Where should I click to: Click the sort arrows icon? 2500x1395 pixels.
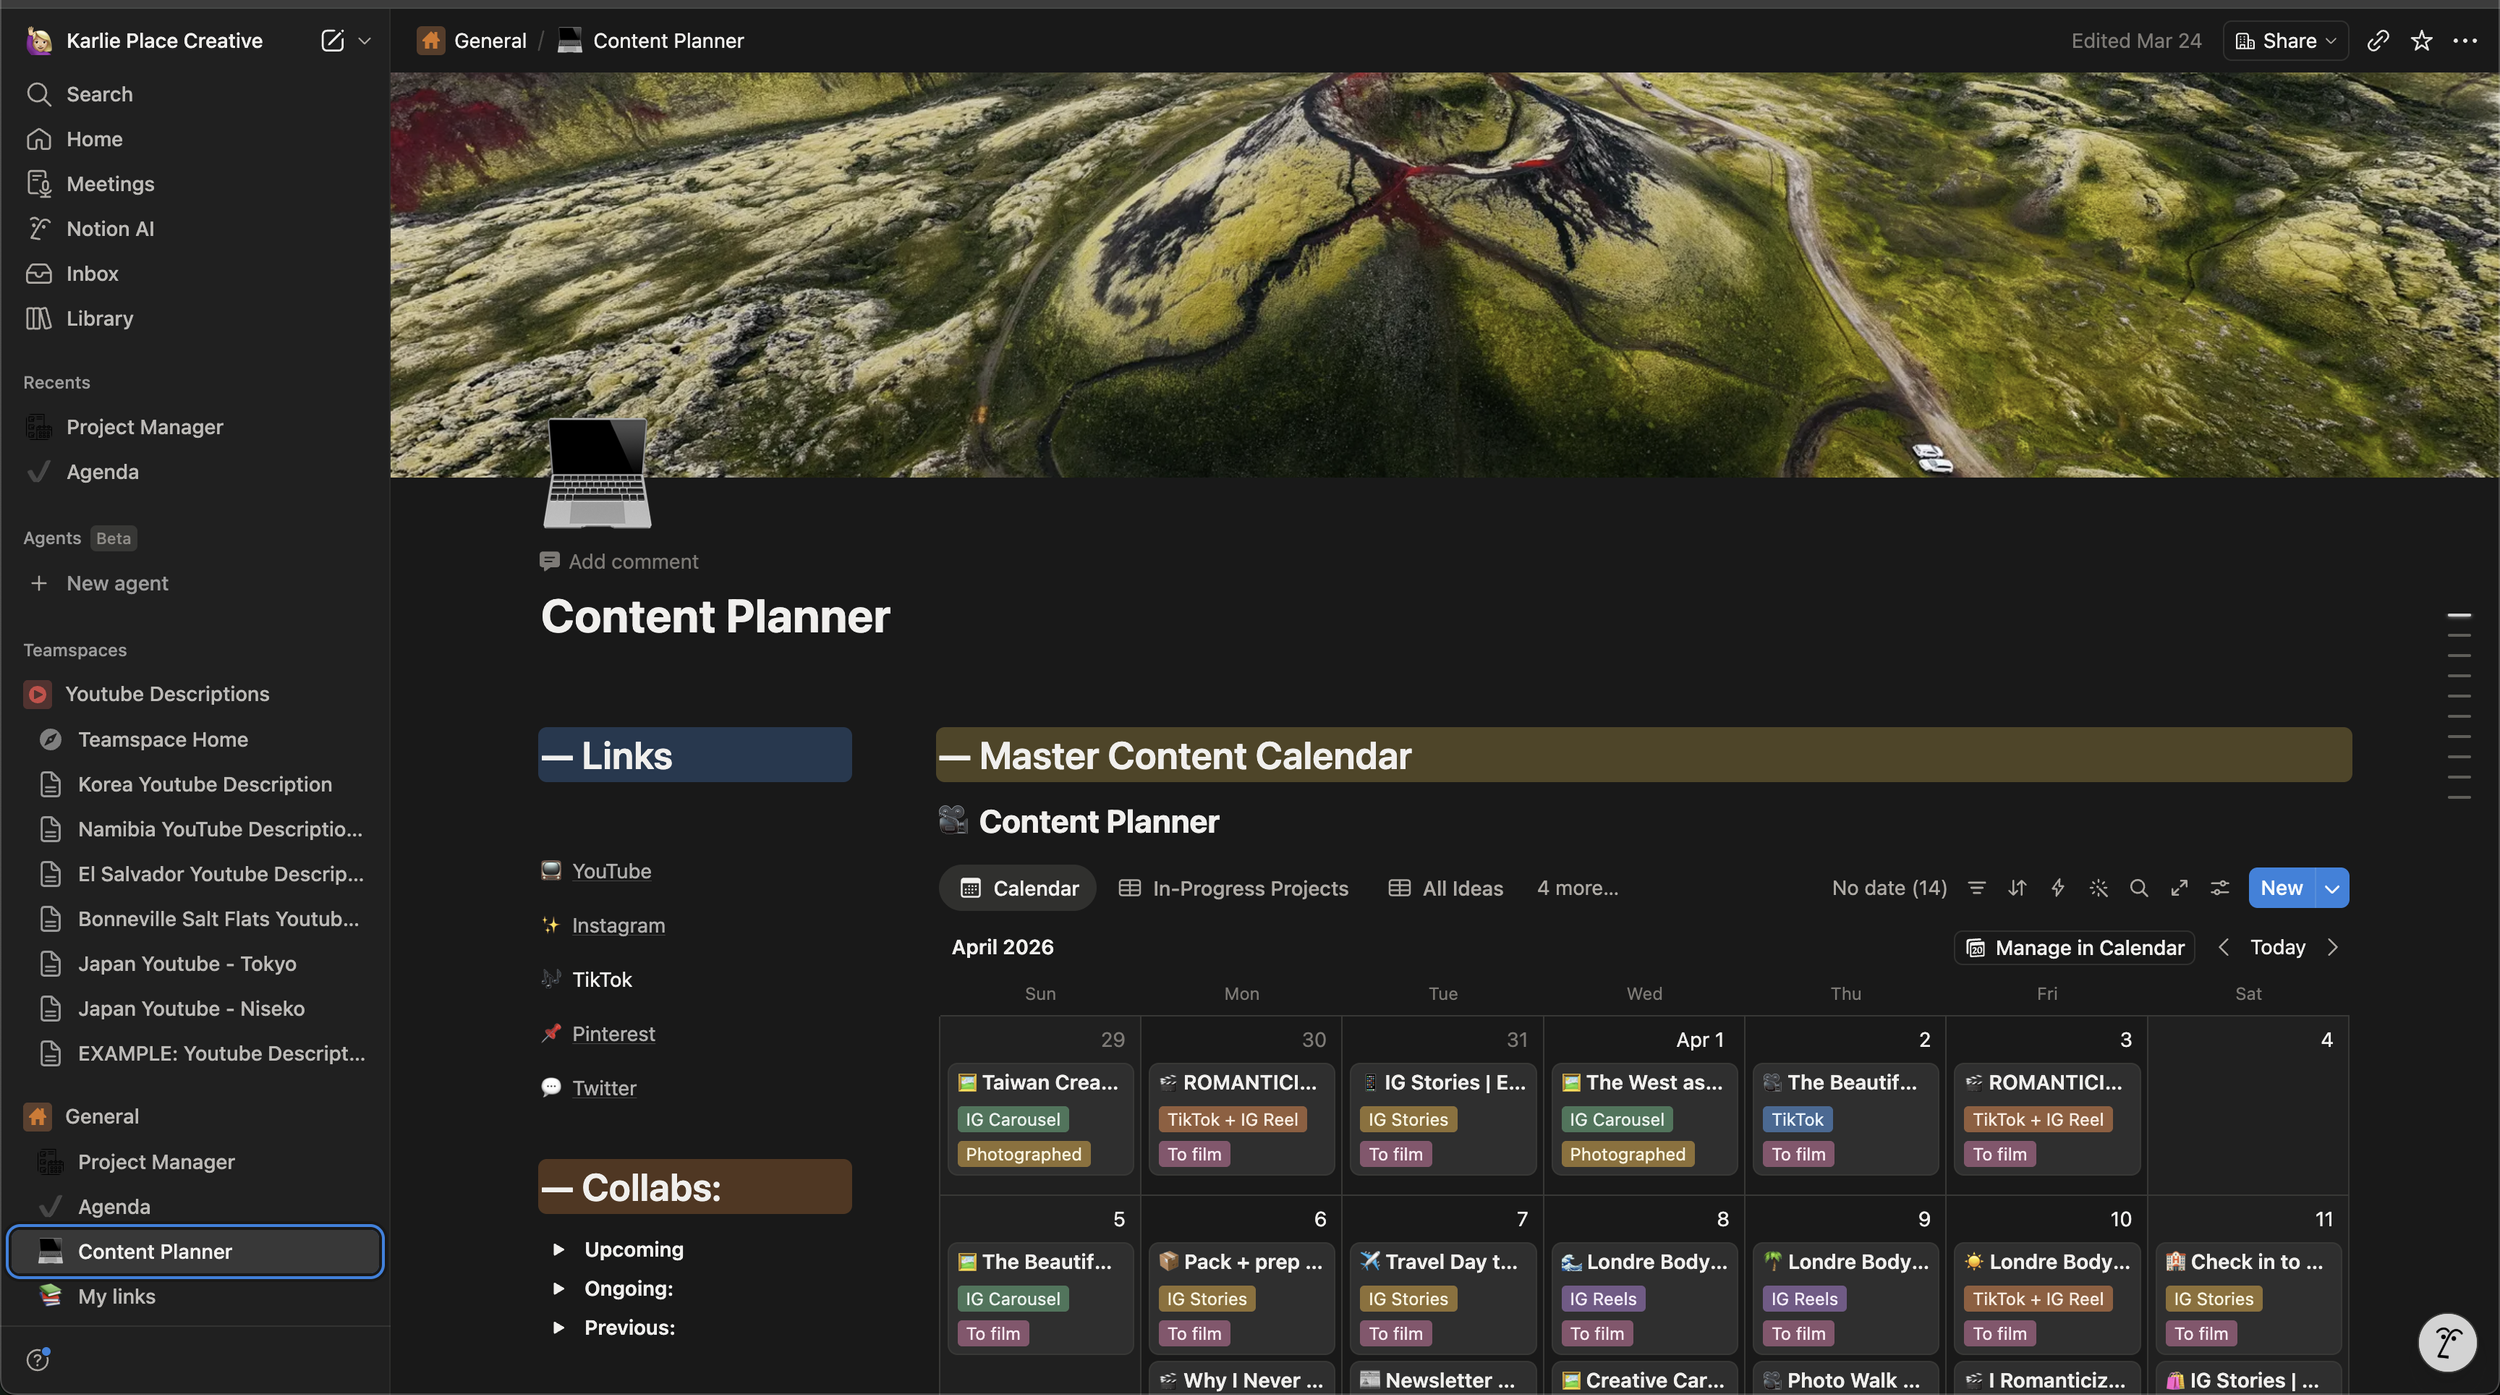click(x=2017, y=888)
